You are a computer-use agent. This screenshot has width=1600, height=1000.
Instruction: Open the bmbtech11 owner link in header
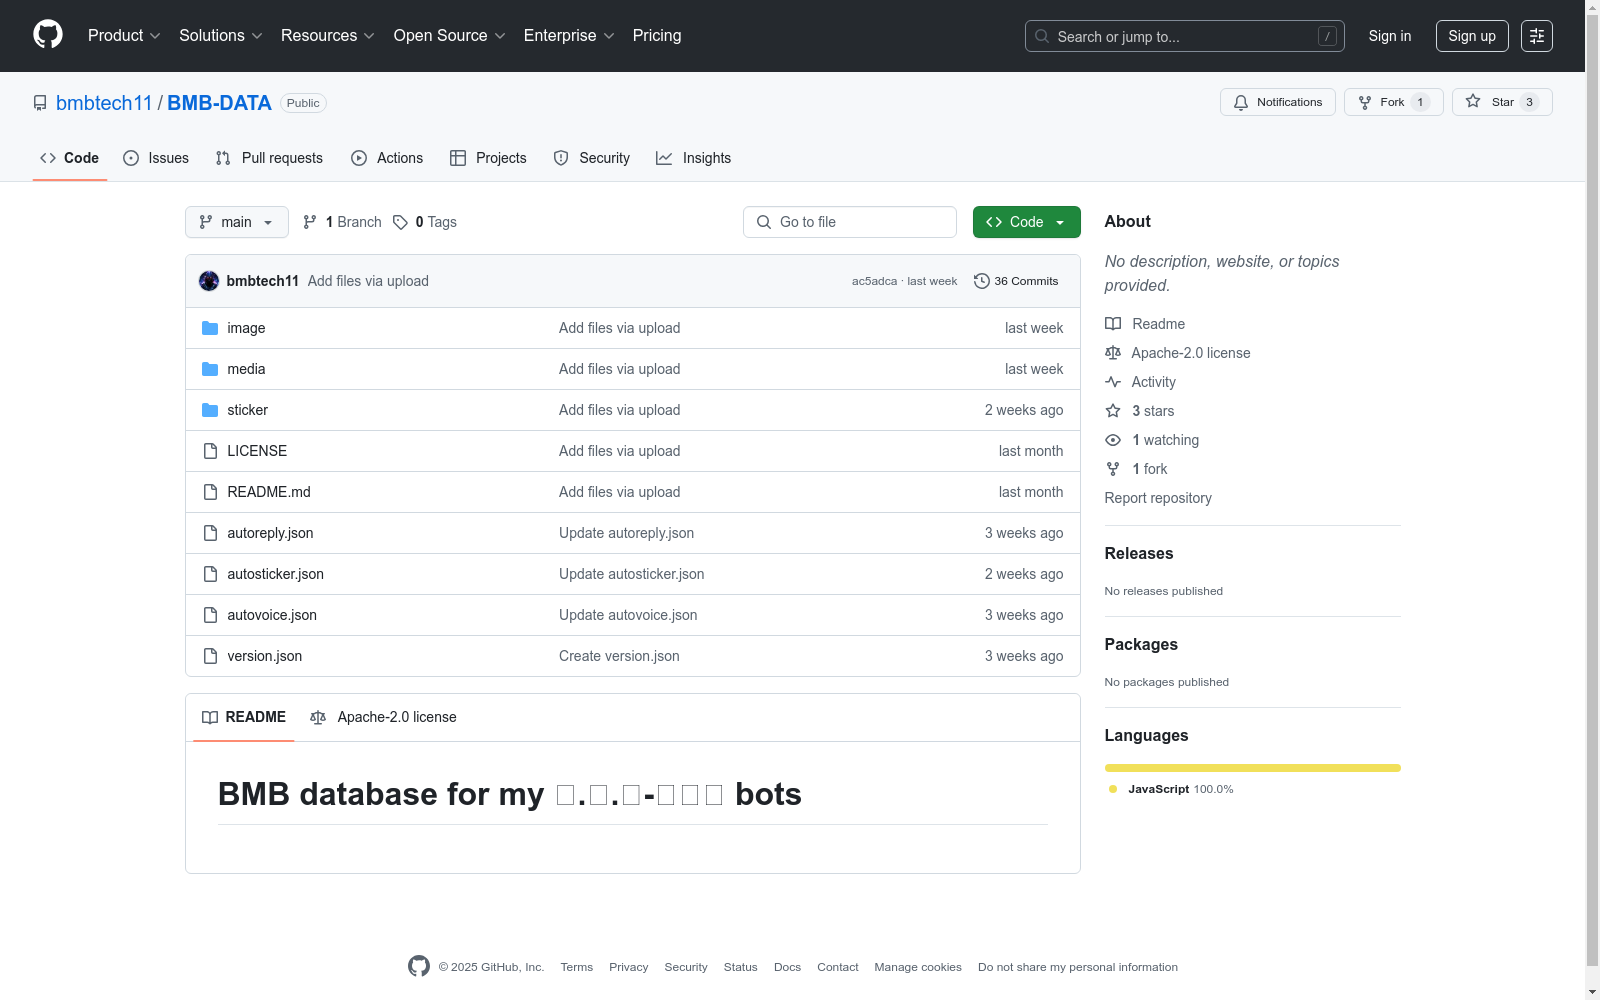(x=104, y=103)
